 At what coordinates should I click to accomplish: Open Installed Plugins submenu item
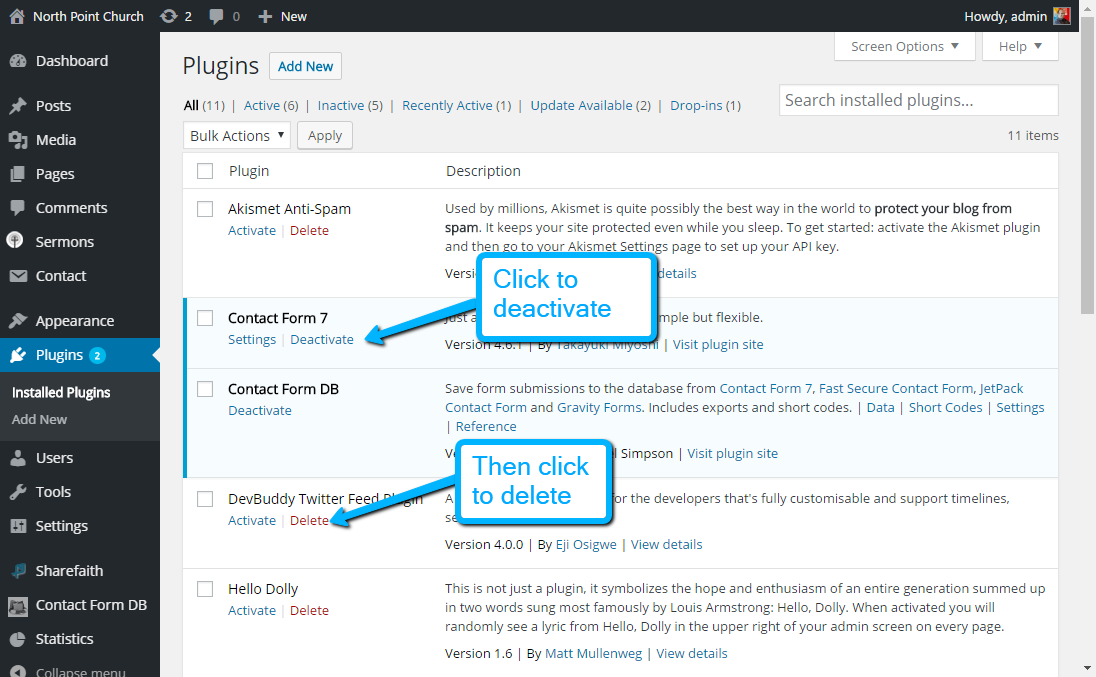(61, 393)
